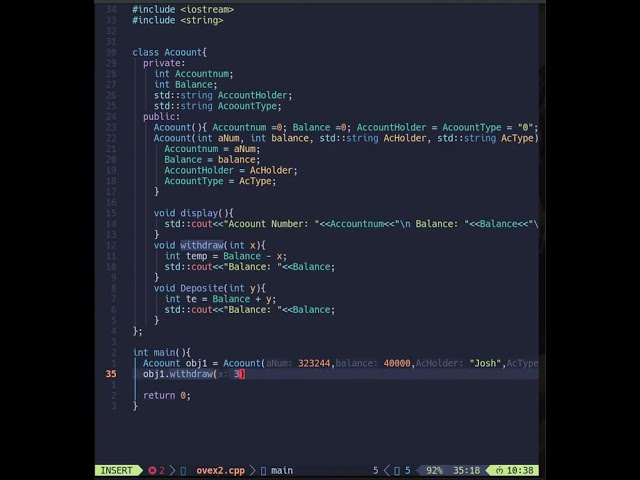Click the INSERT mode indicator
Viewport: 640px width, 480px height.
point(116,470)
